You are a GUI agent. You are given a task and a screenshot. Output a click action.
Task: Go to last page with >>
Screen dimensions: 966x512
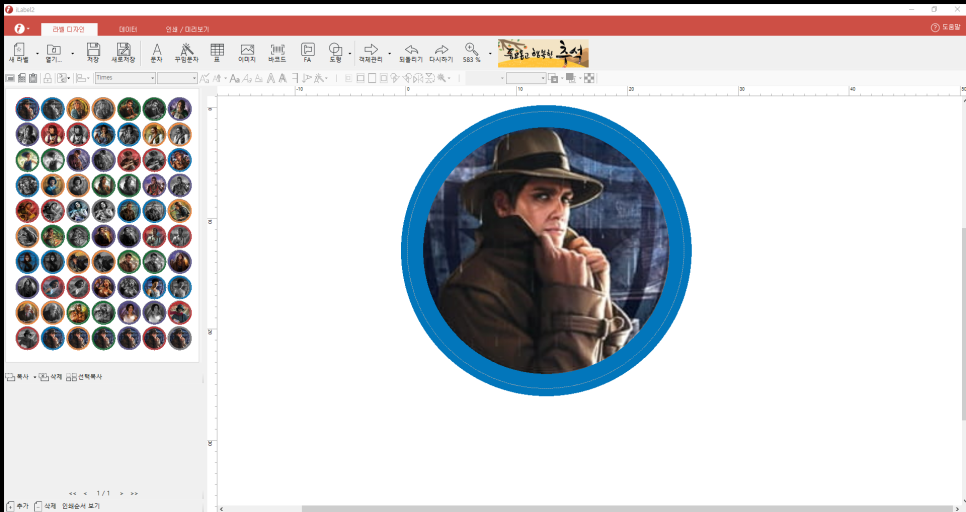134,494
